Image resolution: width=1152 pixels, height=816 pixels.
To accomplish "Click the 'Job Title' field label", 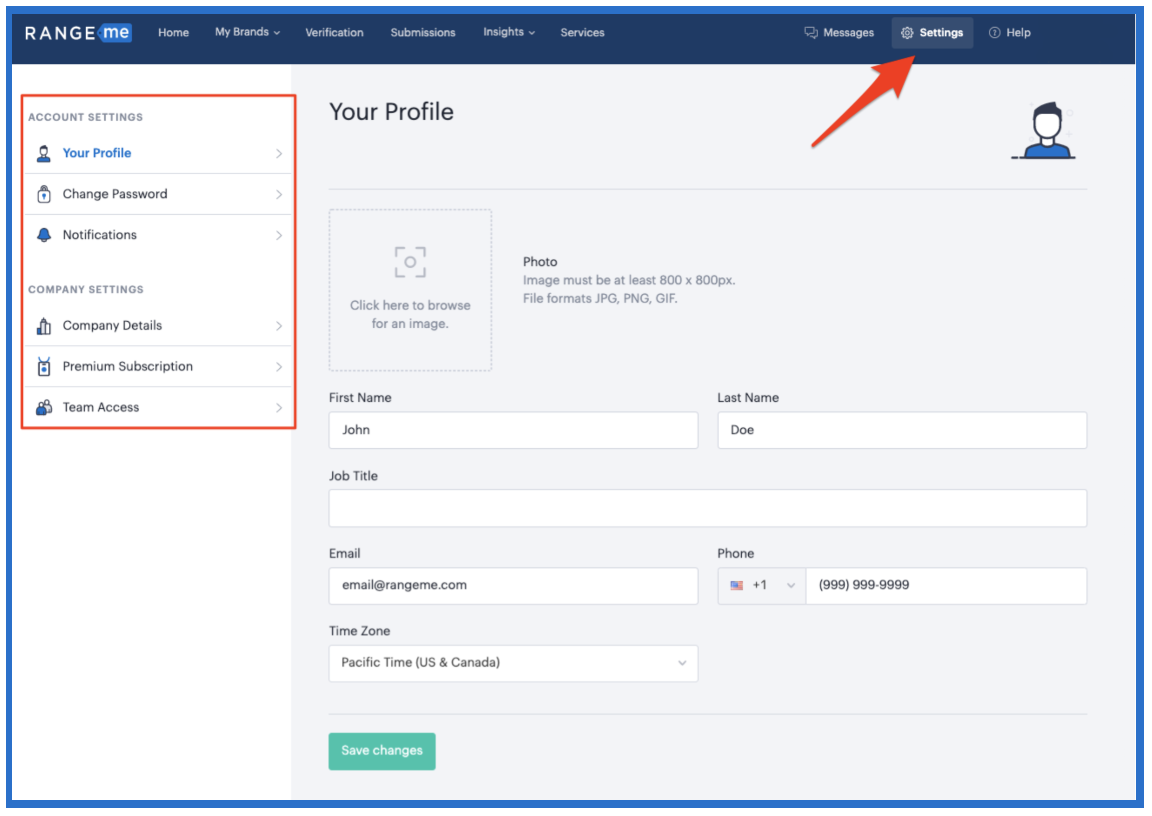I will [x=353, y=476].
